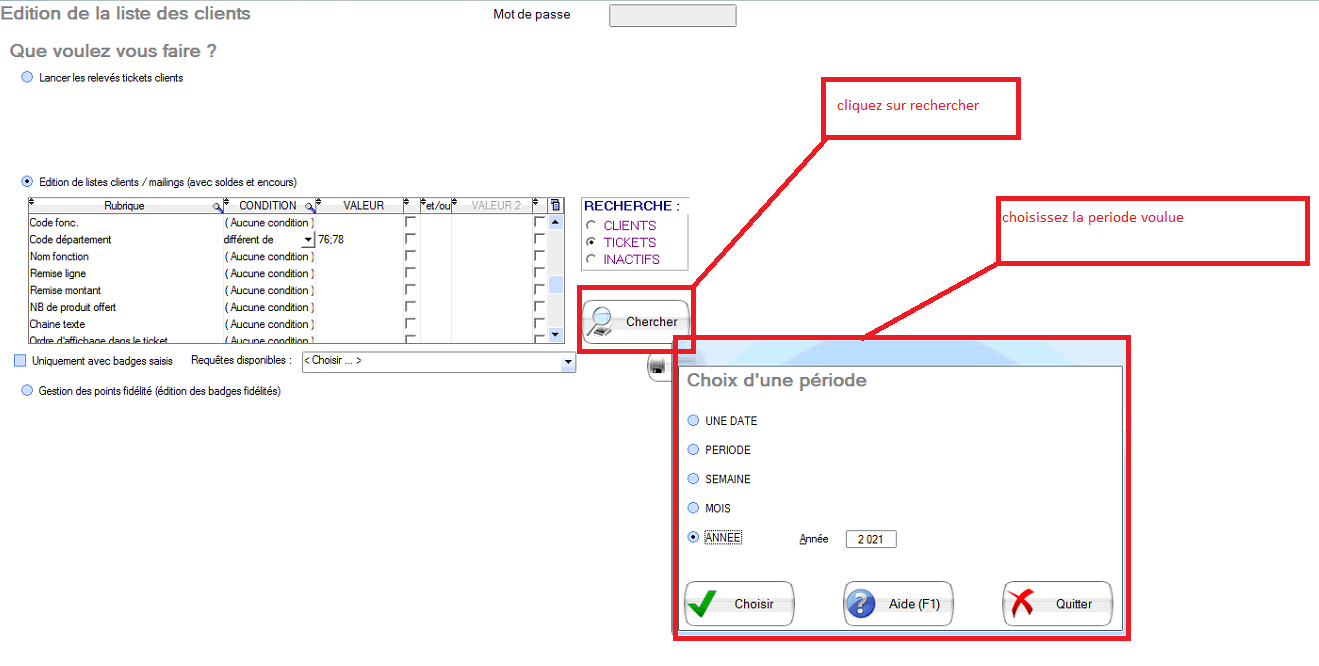The height and width of the screenshot is (666, 1319).
Task: Click the green checkmark icon on Choisir
Action: (704, 604)
